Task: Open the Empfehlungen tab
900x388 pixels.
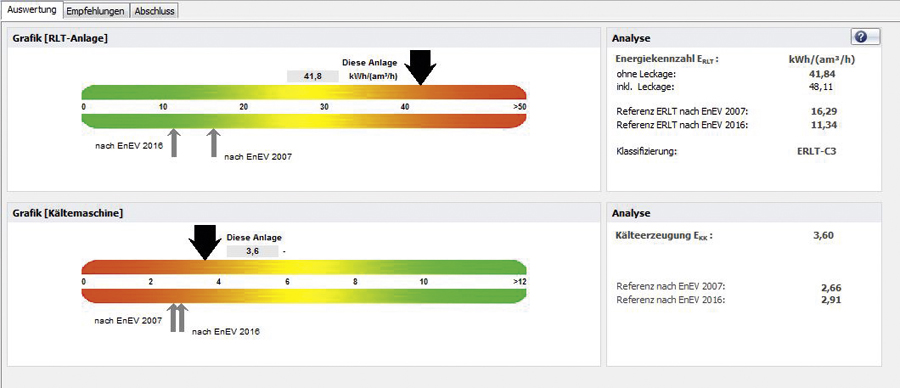Action: (x=96, y=11)
